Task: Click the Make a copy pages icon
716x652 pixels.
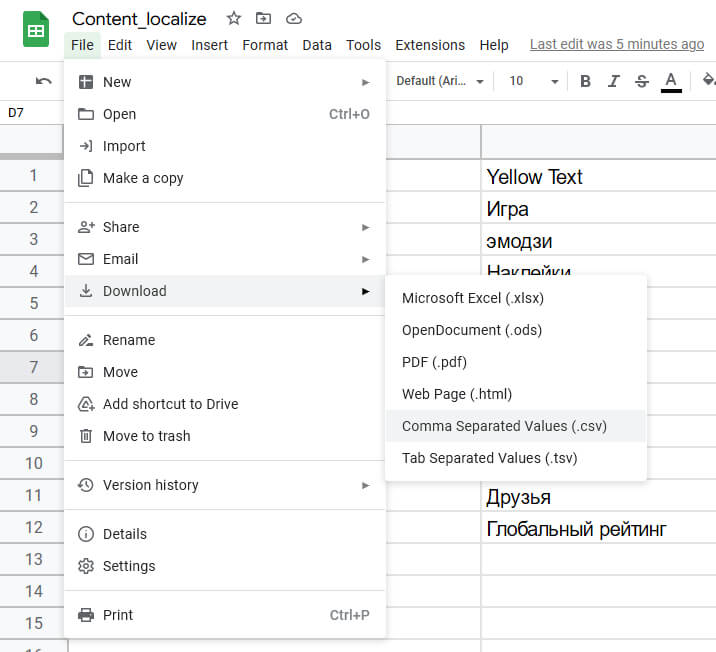Action: pyautogui.click(x=86, y=178)
